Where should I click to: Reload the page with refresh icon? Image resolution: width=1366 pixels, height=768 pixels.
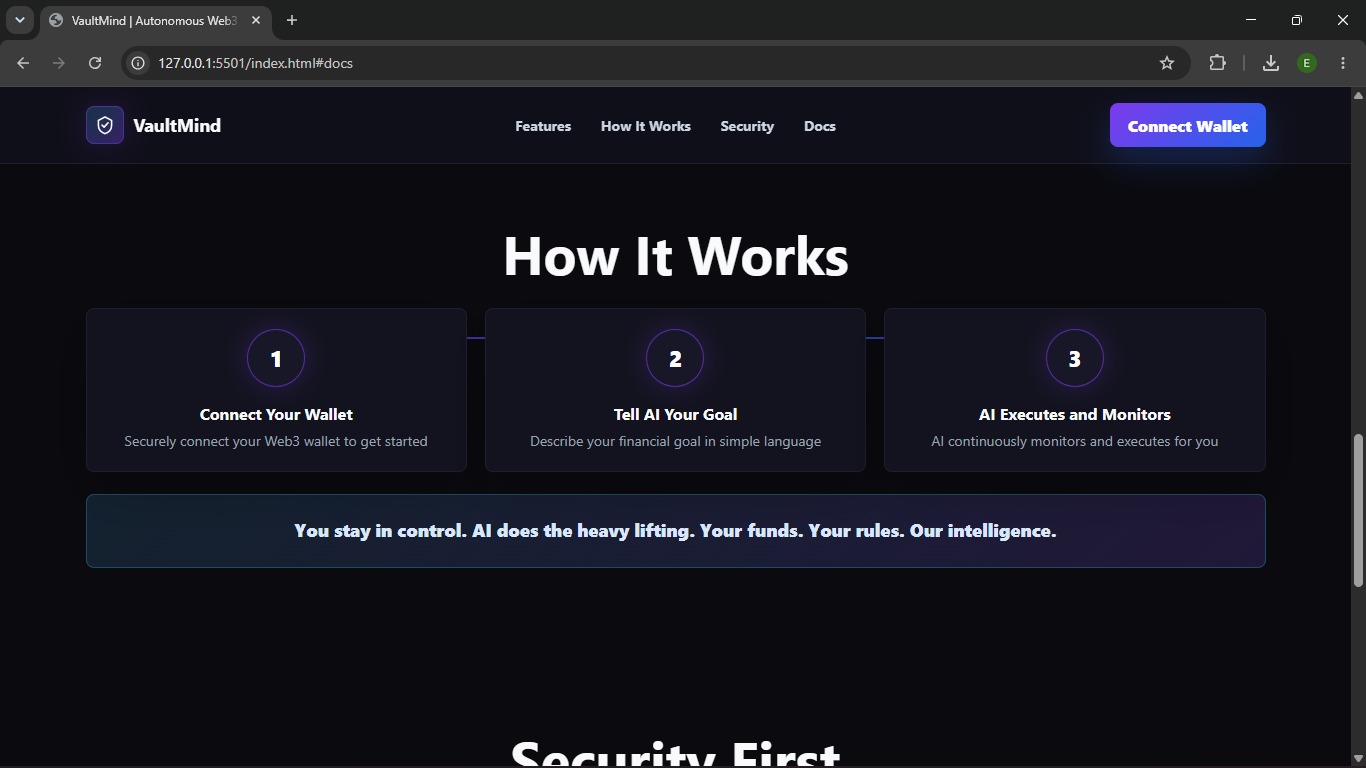(95, 63)
